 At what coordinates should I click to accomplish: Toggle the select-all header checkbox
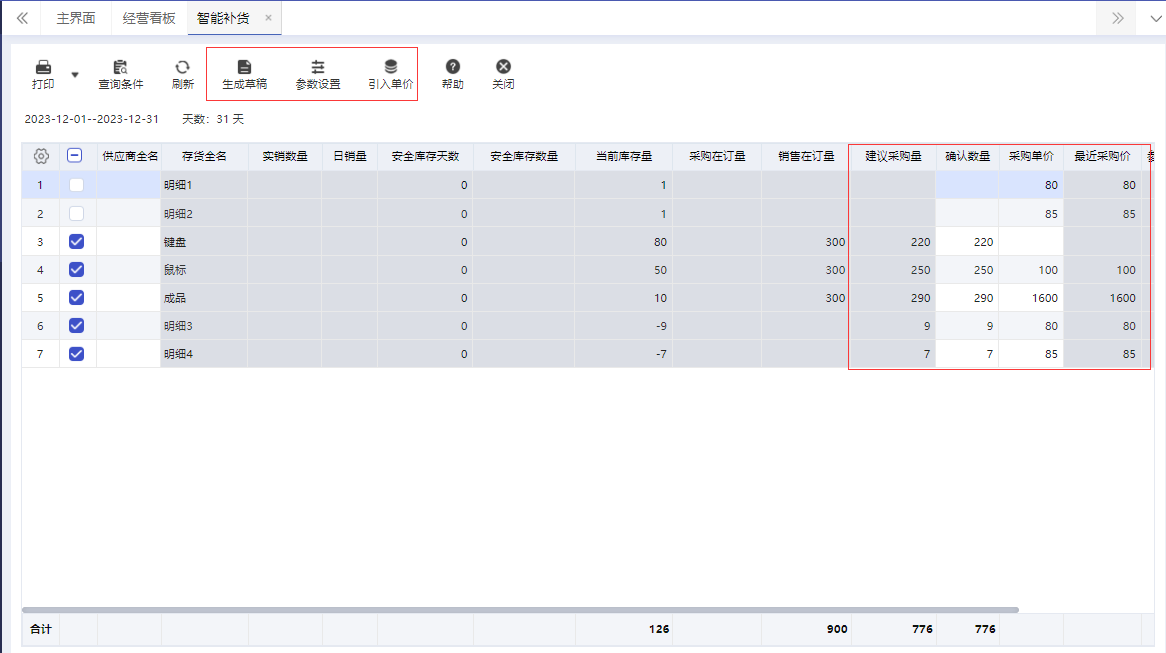[74, 155]
